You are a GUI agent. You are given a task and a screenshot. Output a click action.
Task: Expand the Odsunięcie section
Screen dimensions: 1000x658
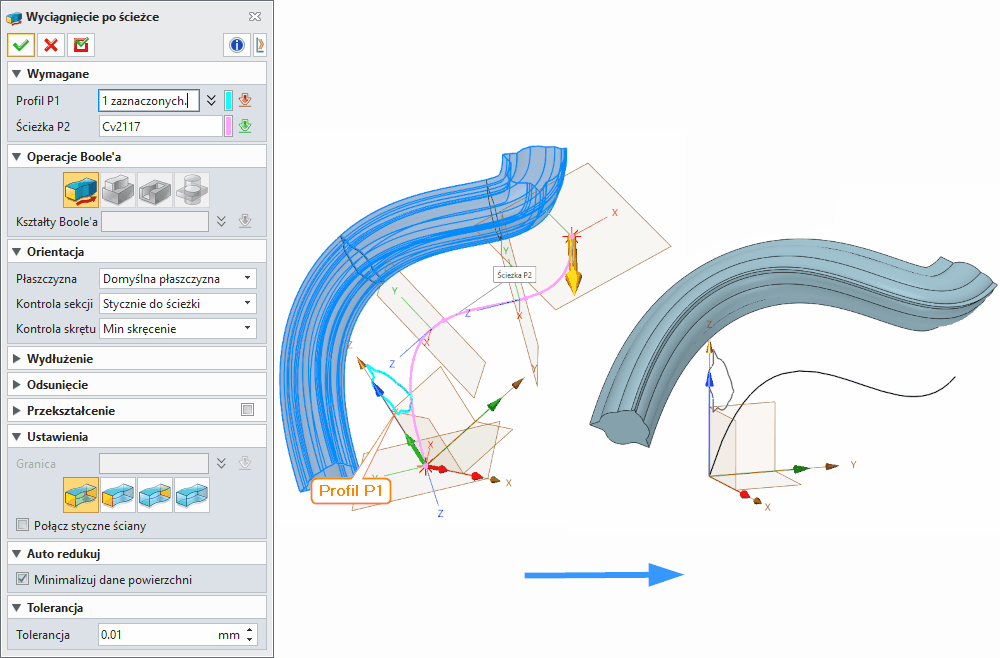click(58, 384)
